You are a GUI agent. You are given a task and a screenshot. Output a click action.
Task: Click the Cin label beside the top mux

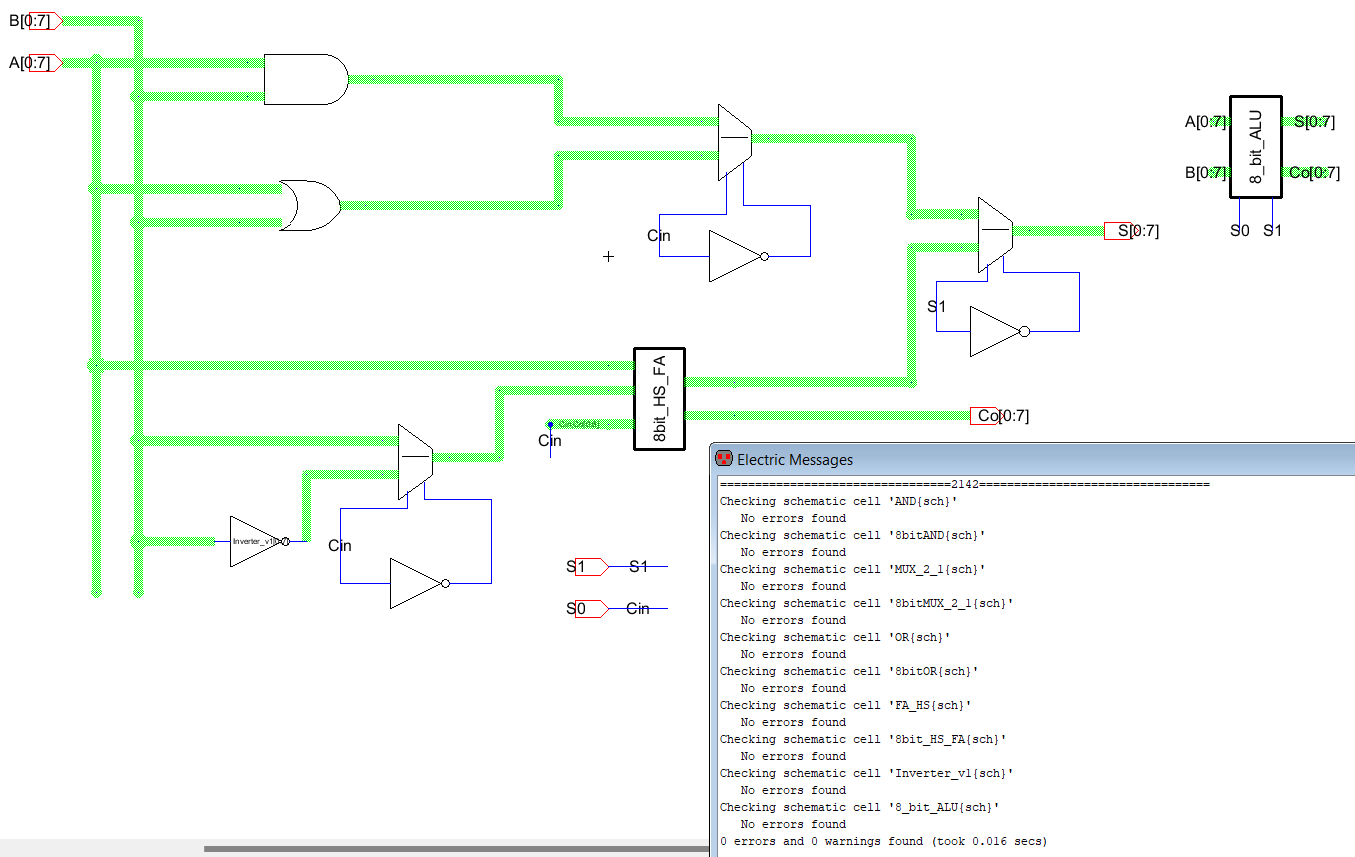659,236
